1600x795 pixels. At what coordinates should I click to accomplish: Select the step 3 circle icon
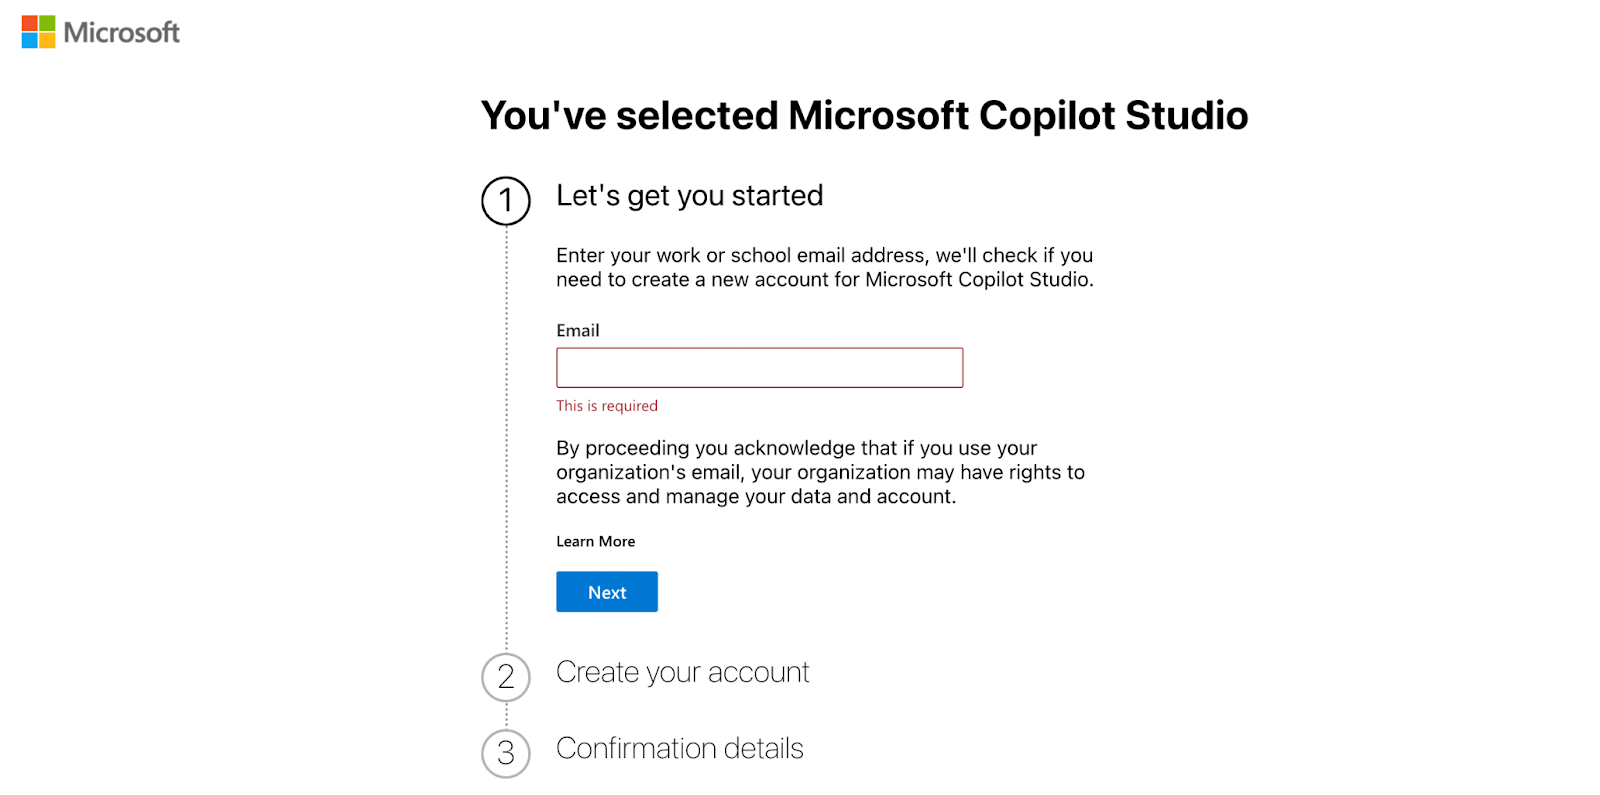click(x=506, y=753)
